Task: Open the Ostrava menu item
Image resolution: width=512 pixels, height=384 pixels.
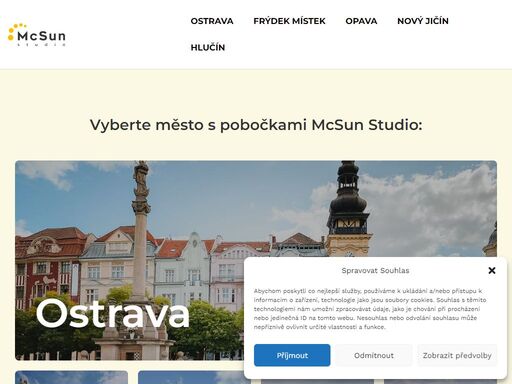Action: [212, 21]
